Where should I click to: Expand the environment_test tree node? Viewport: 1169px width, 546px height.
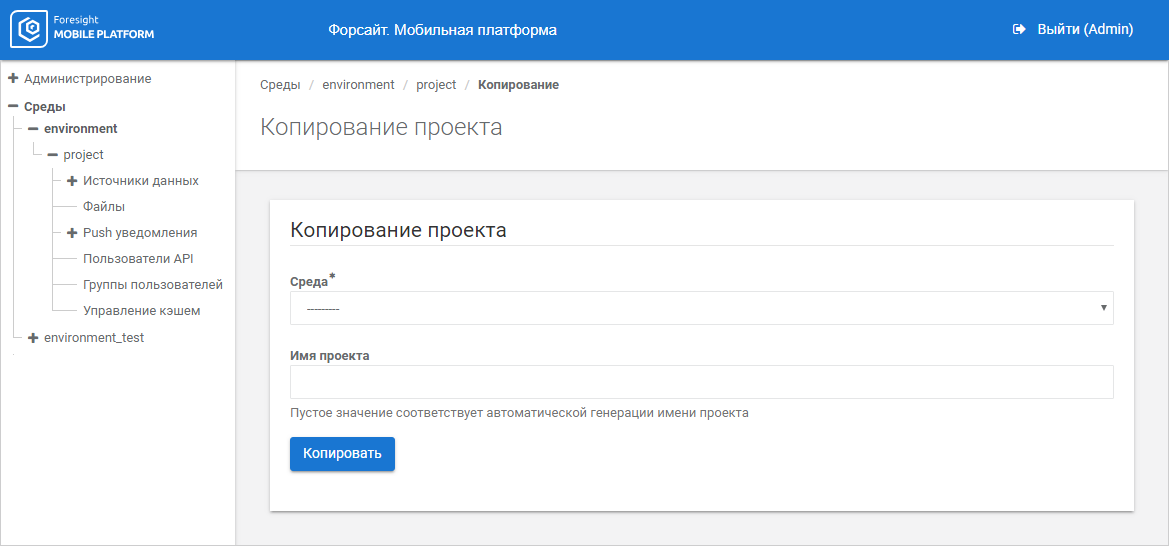pos(33,338)
